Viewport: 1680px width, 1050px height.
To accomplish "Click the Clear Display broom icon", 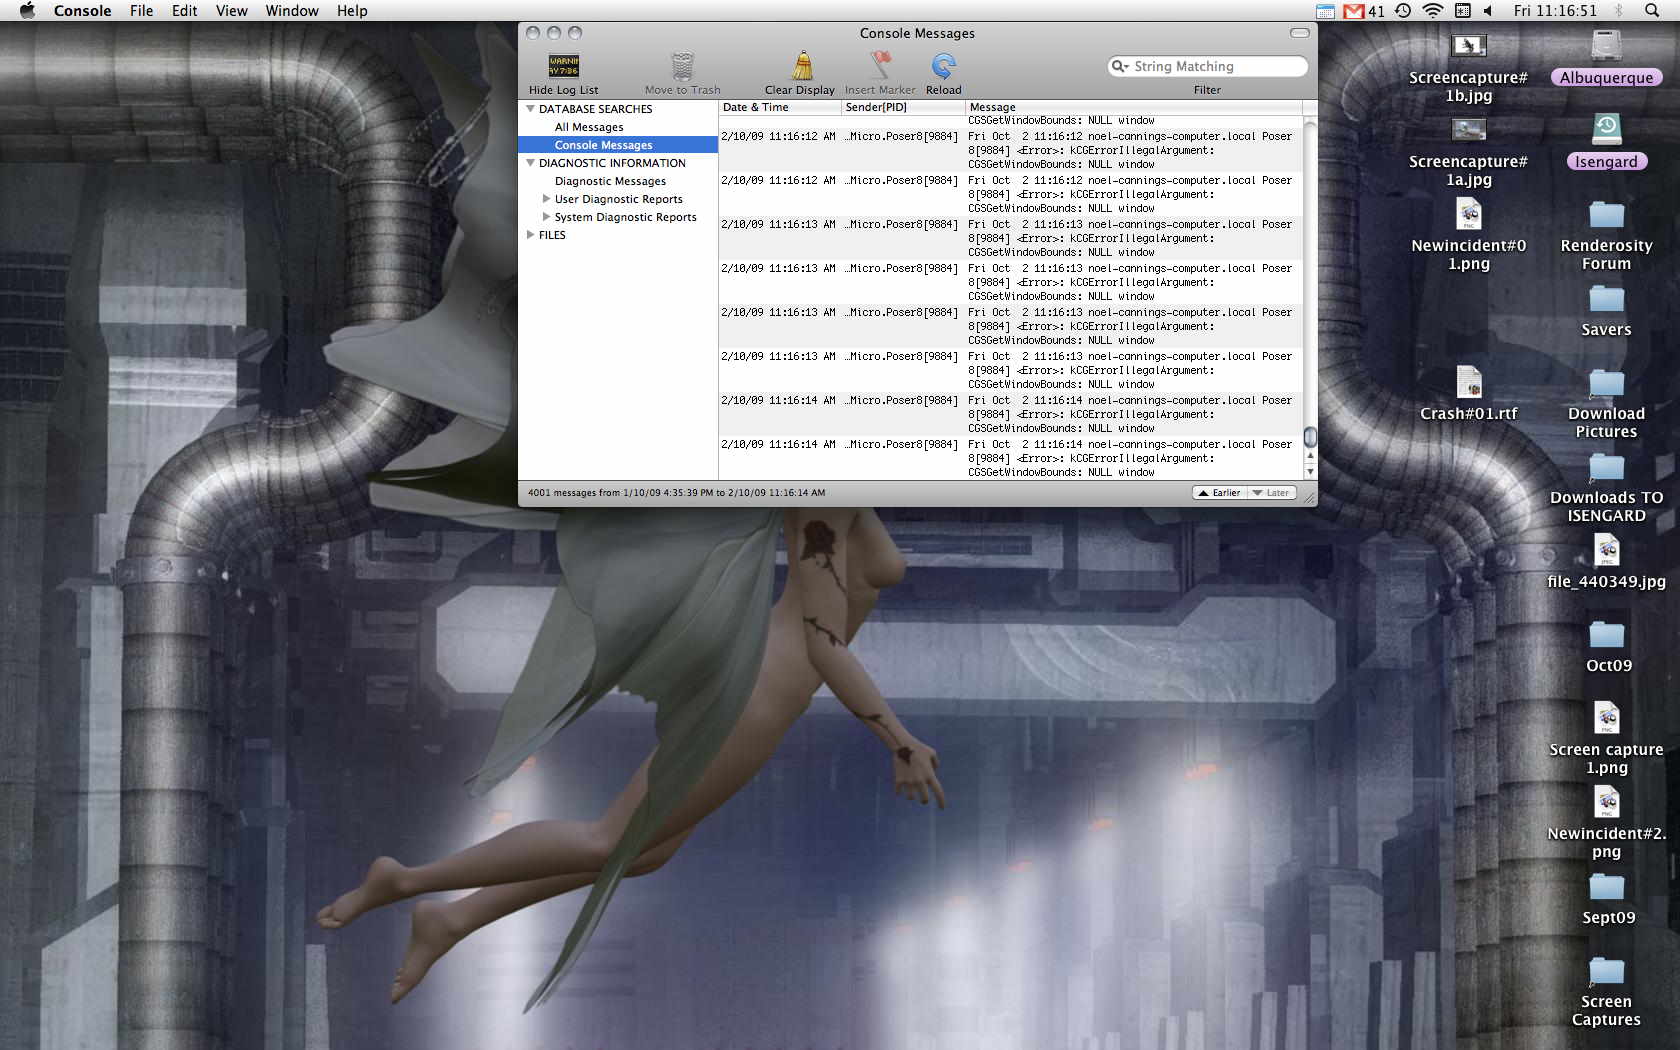I will point(801,66).
